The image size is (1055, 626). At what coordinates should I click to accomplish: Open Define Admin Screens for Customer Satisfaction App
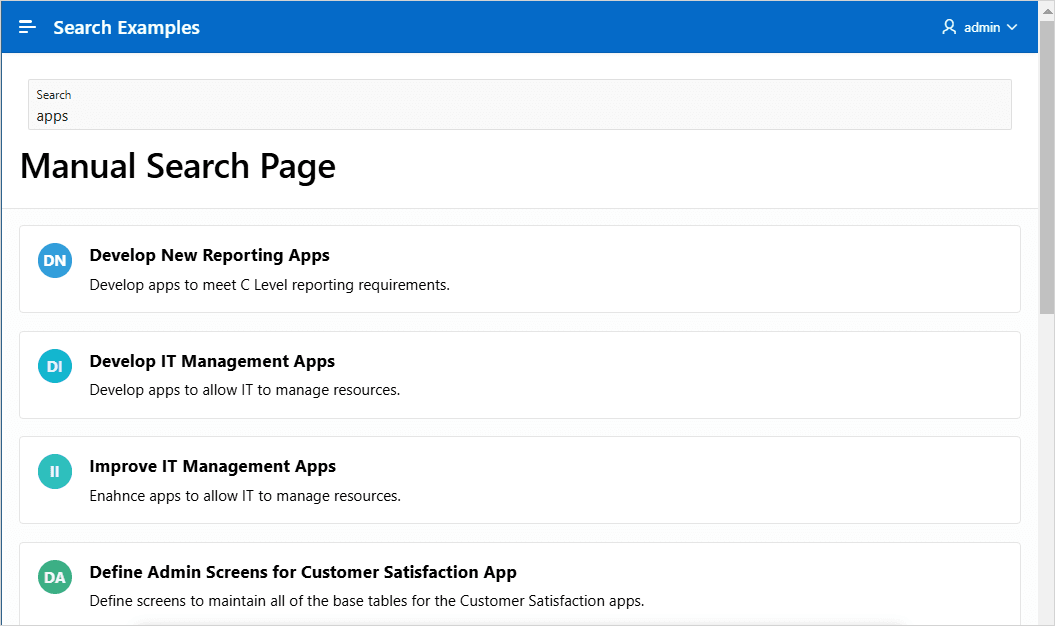(x=303, y=572)
